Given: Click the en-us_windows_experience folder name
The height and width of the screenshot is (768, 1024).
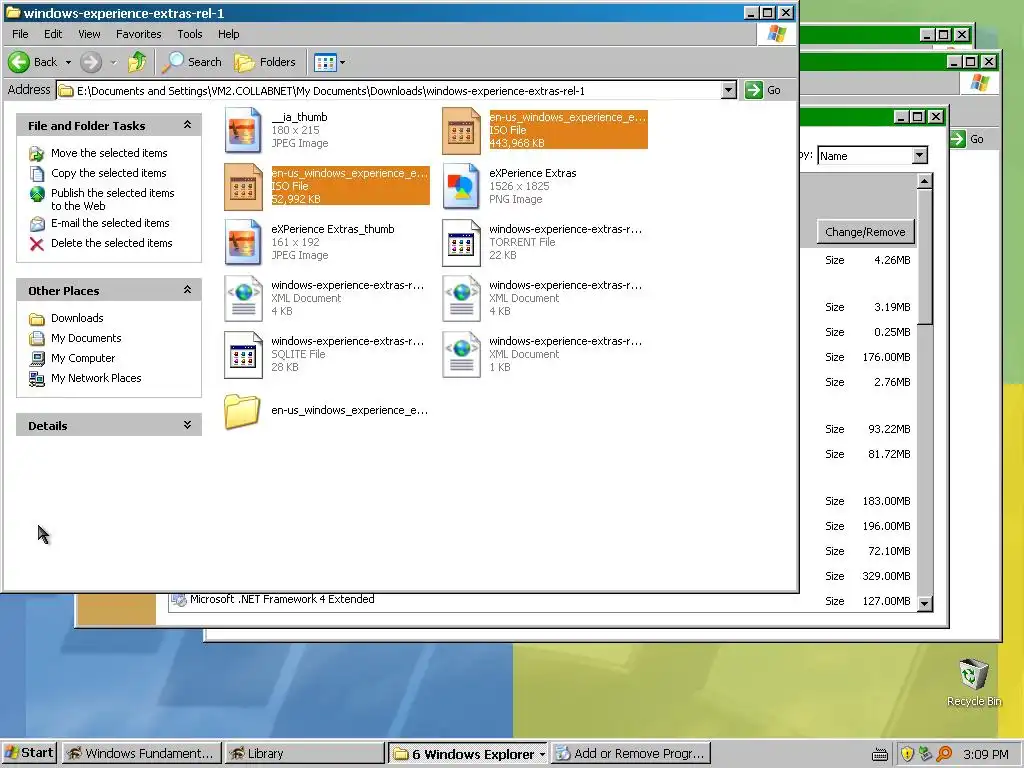Looking at the screenshot, I should tap(349, 410).
